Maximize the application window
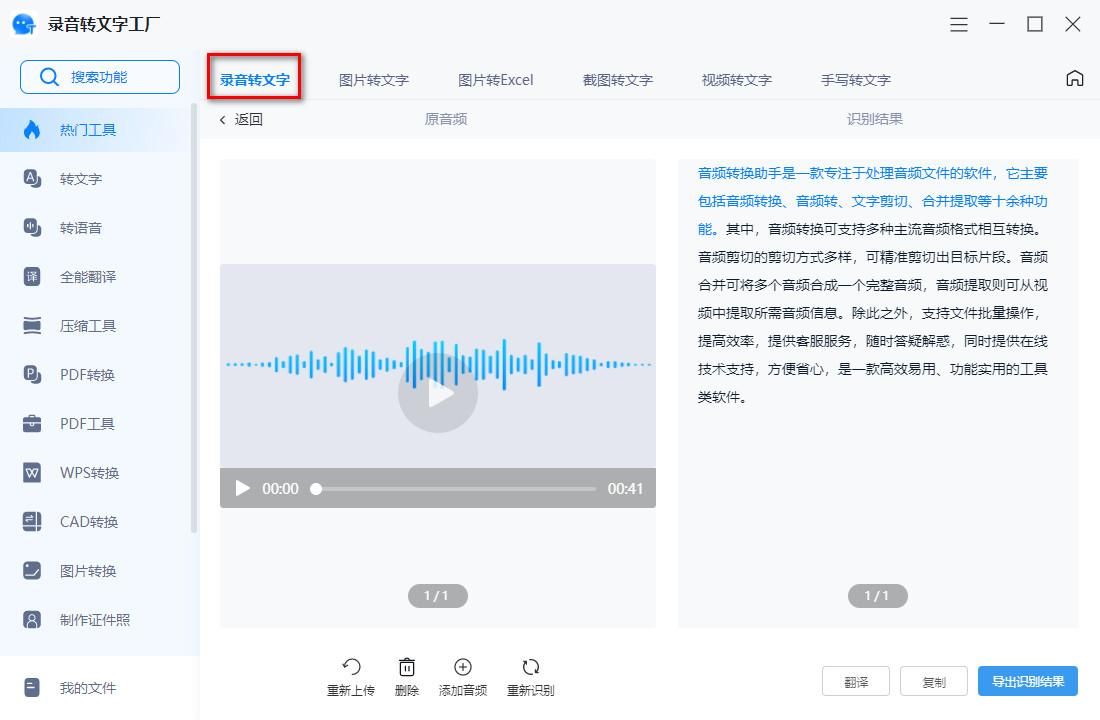1100x720 pixels. [x=1035, y=25]
